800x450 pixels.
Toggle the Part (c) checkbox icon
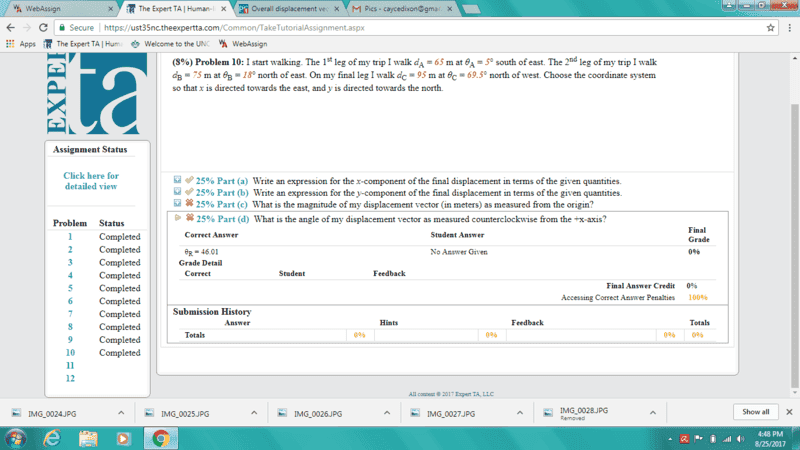coord(178,204)
